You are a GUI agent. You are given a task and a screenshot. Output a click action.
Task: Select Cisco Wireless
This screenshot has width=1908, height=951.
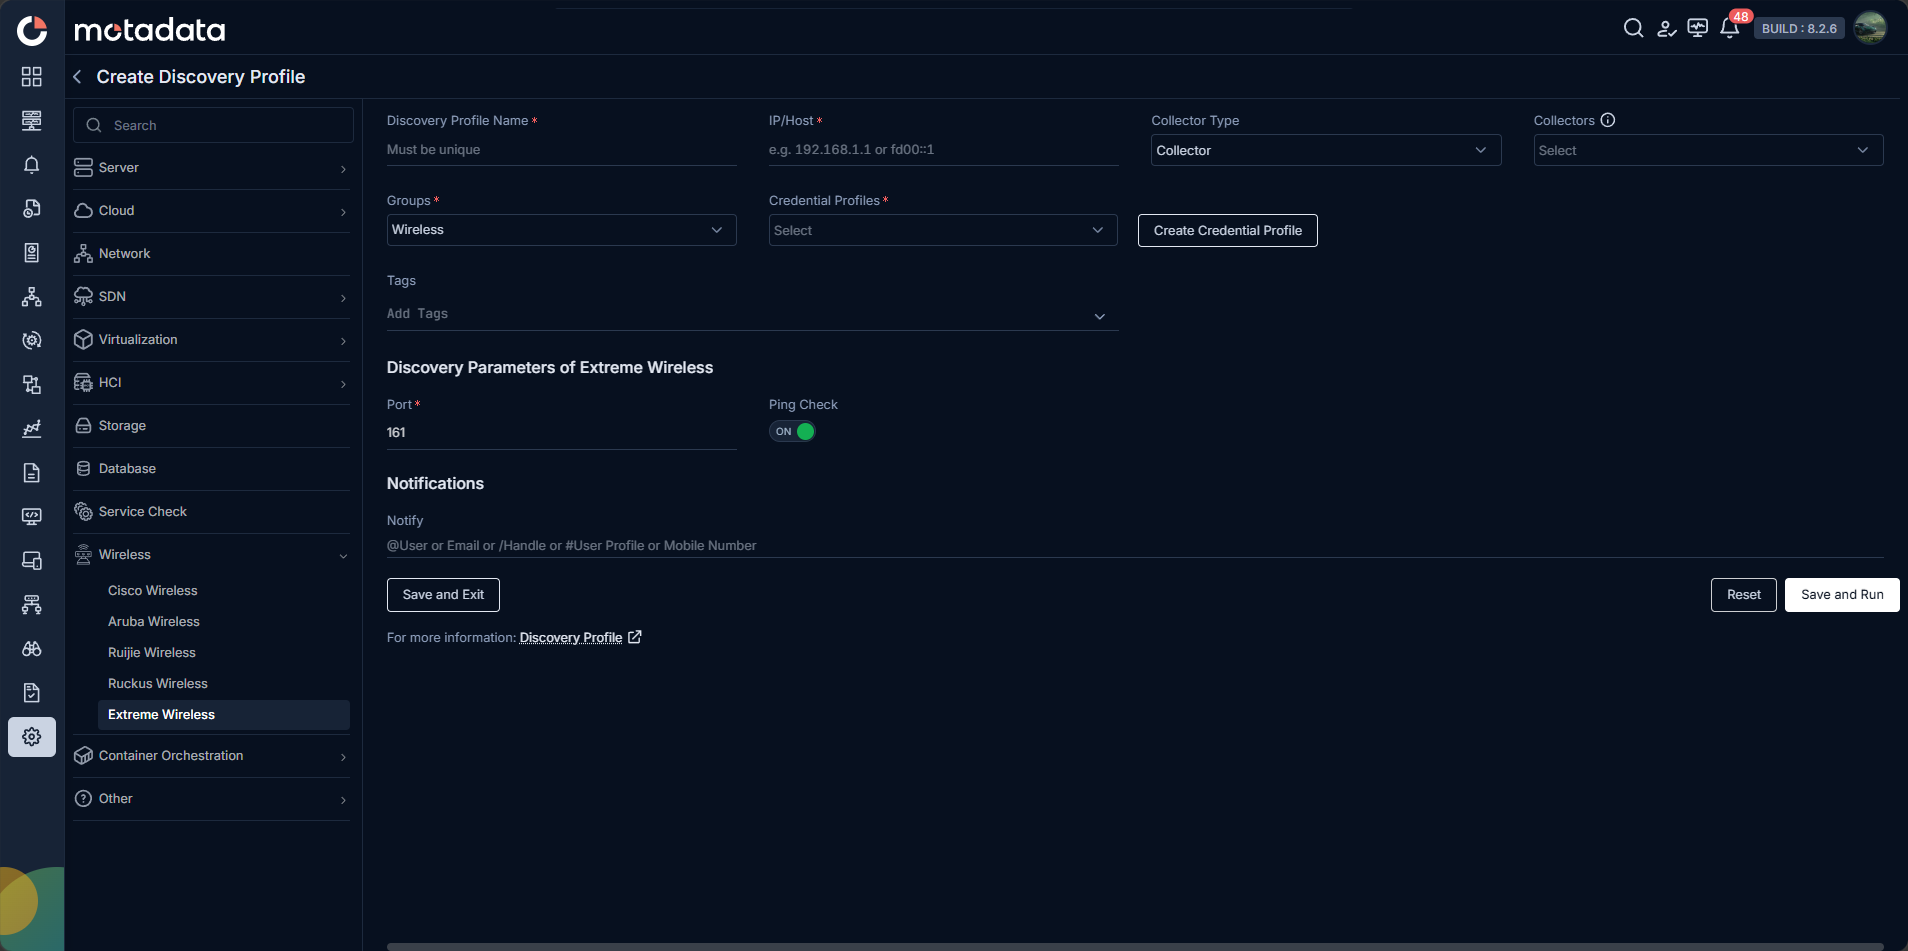pyautogui.click(x=153, y=591)
